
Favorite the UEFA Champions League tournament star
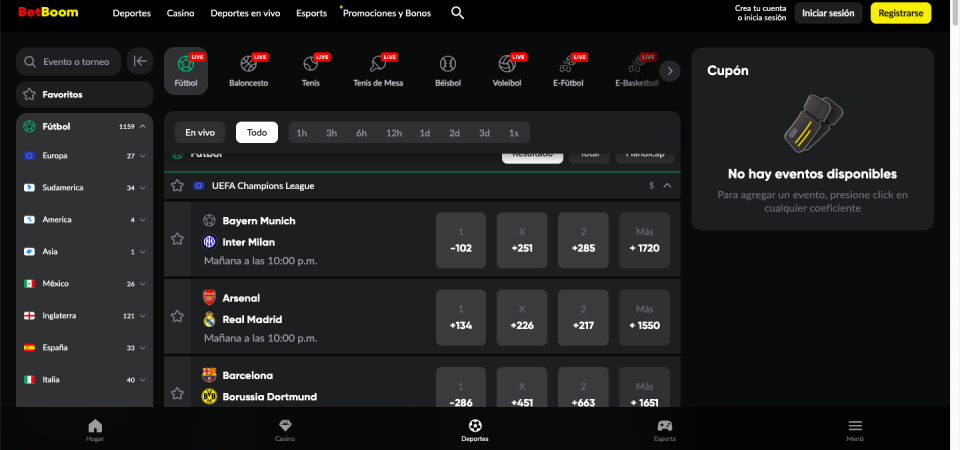pyautogui.click(x=178, y=186)
